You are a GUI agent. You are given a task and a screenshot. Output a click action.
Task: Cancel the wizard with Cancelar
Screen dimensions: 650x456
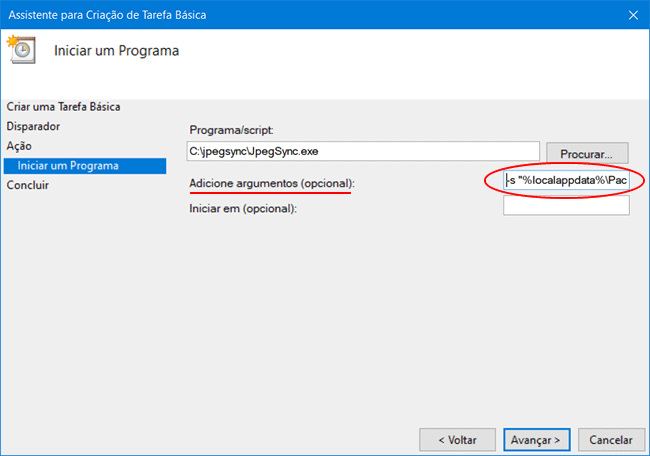coord(610,439)
